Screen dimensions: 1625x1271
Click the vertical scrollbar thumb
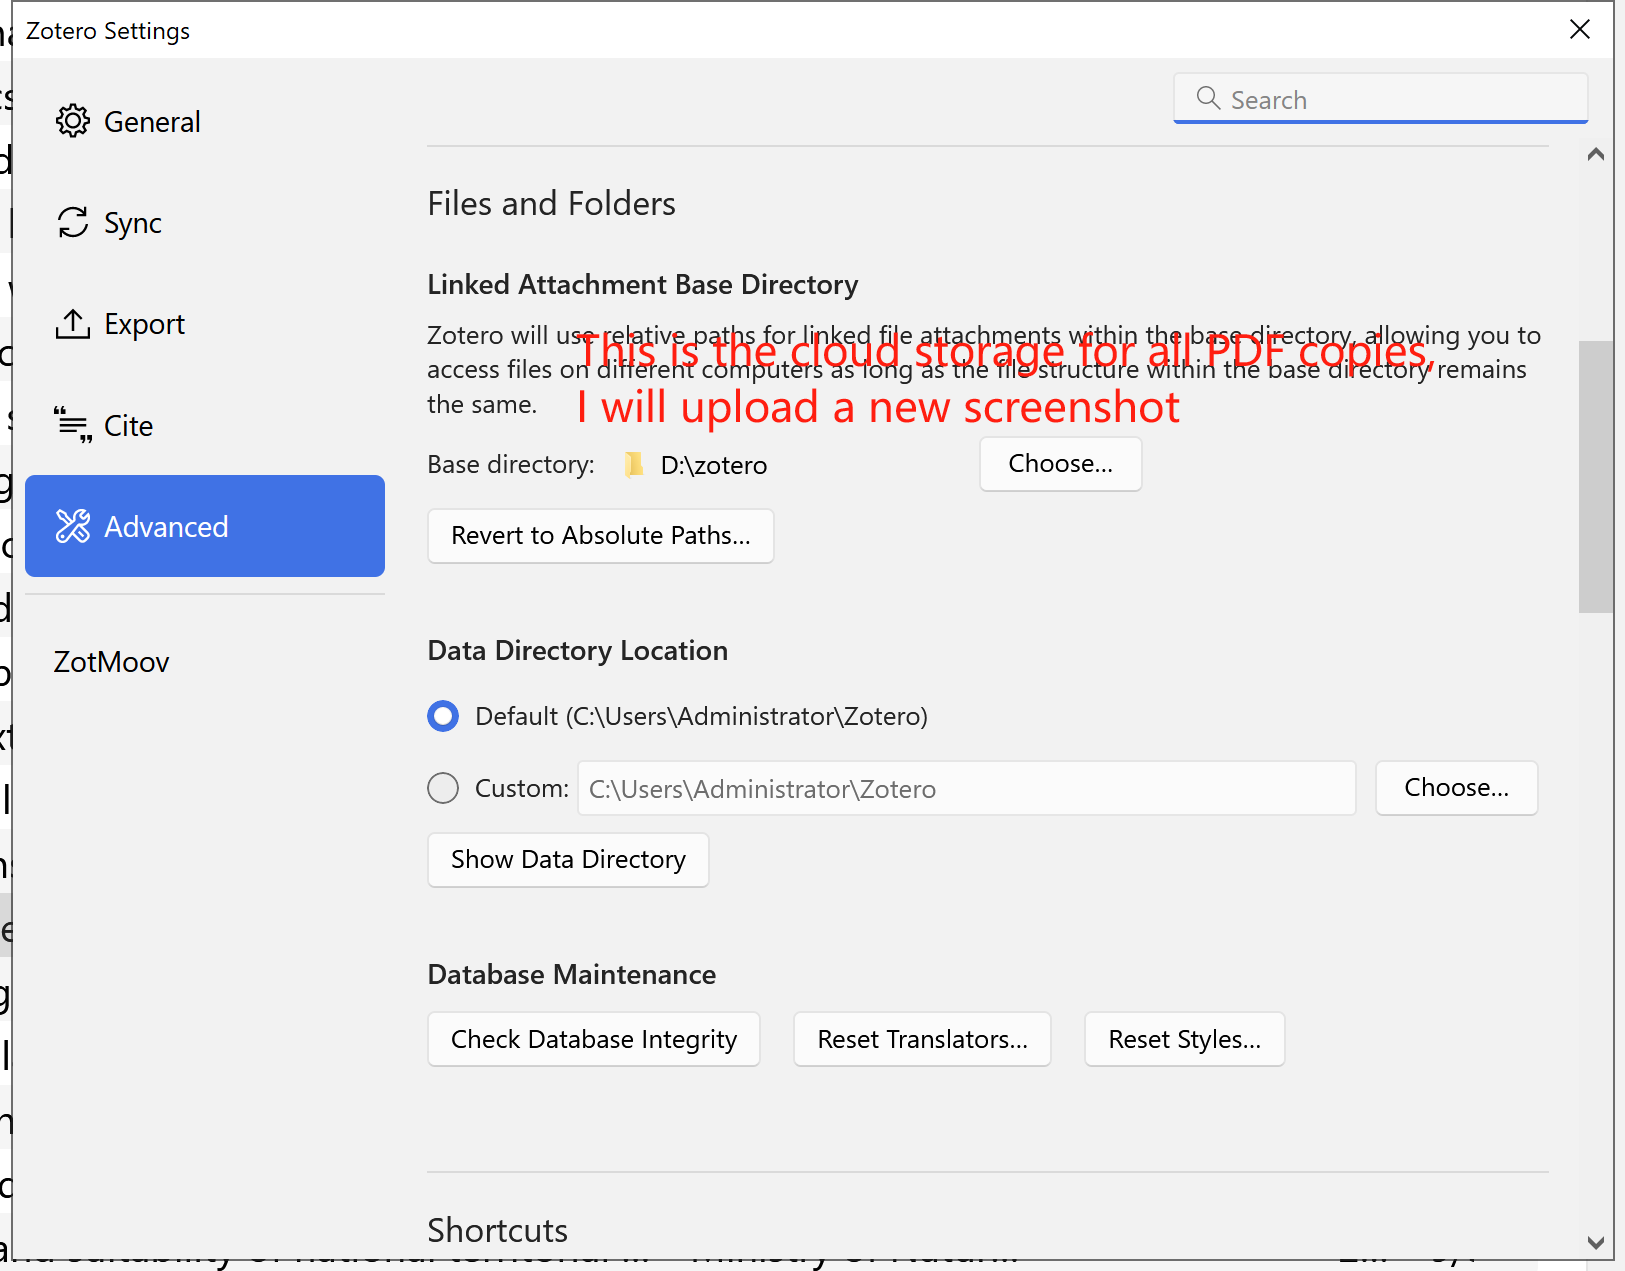coord(1596,477)
